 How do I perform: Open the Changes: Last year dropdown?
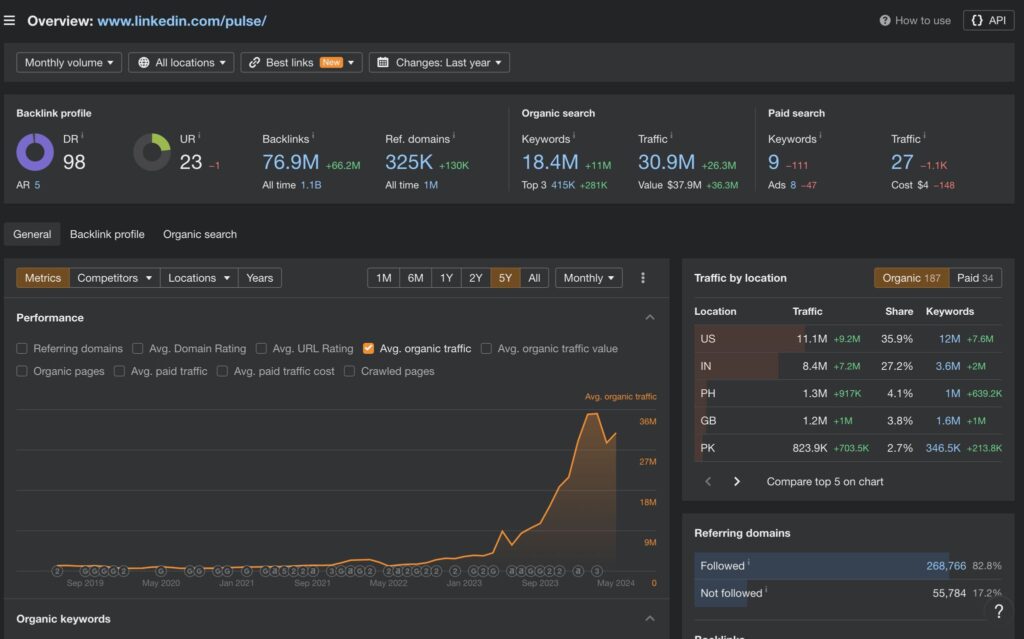pyautogui.click(x=439, y=63)
